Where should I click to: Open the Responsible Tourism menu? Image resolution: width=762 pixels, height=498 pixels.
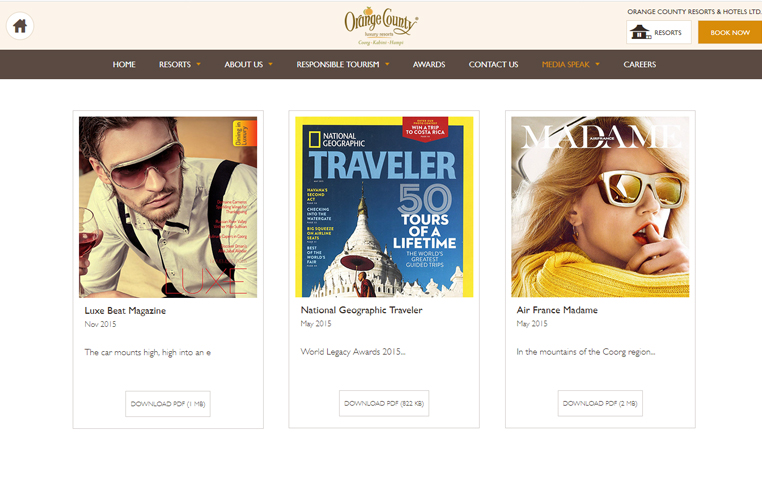point(338,64)
